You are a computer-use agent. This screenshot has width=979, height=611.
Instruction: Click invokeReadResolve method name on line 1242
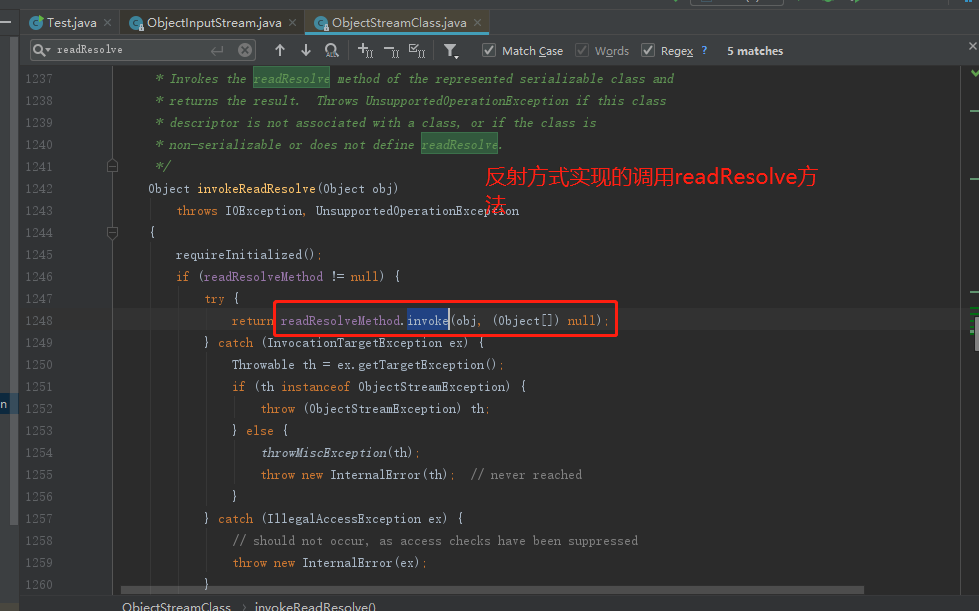click(x=257, y=188)
